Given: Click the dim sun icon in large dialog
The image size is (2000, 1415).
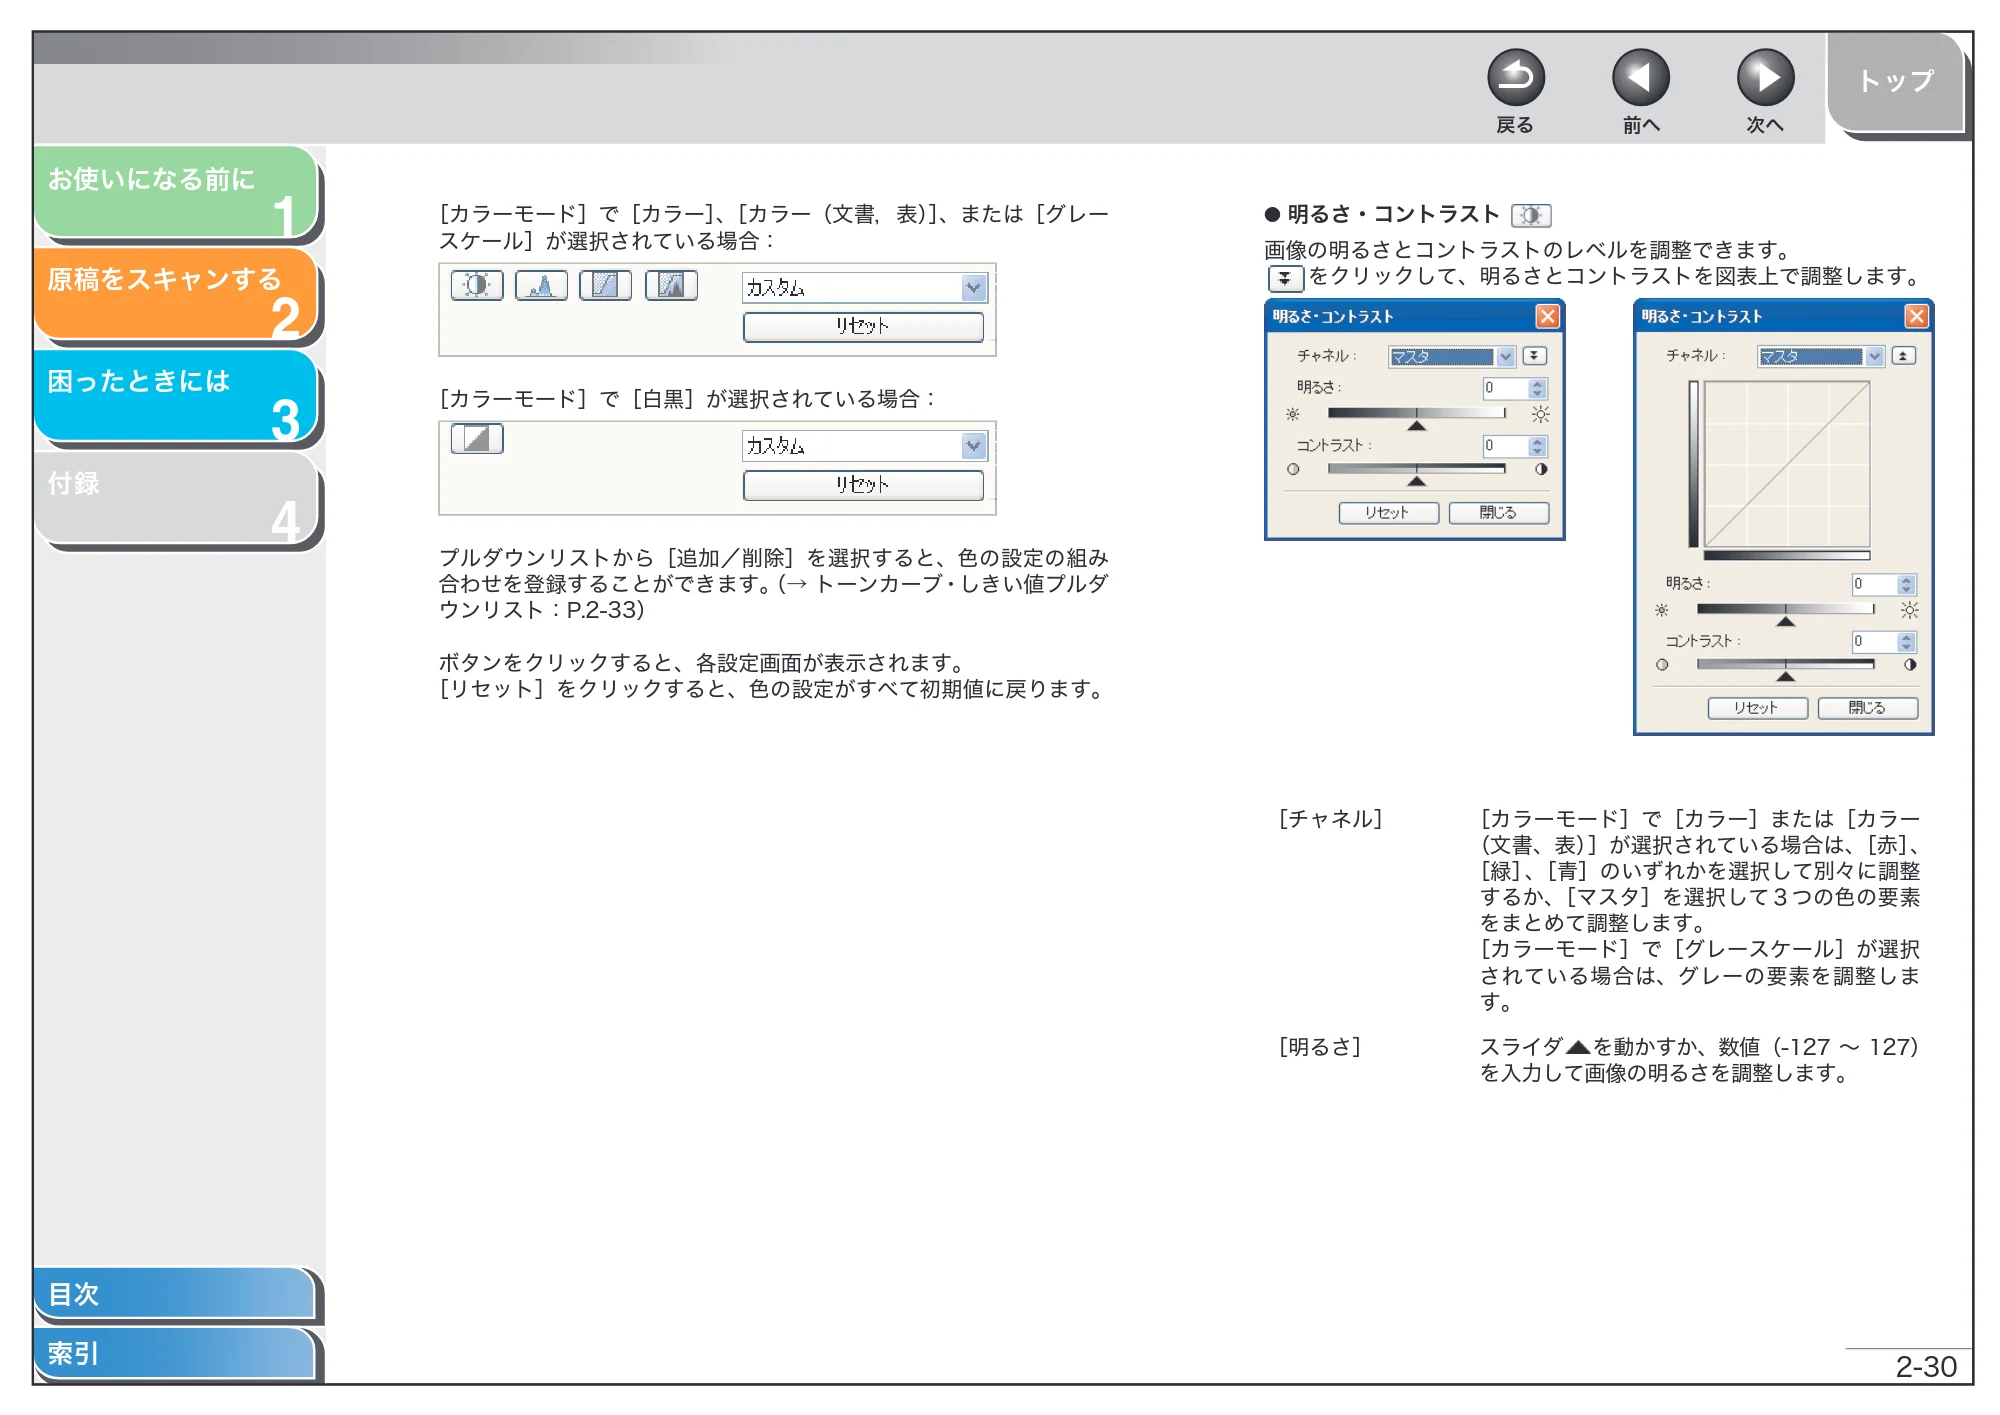Looking at the screenshot, I should pyautogui.click(x=1662, y=610).
